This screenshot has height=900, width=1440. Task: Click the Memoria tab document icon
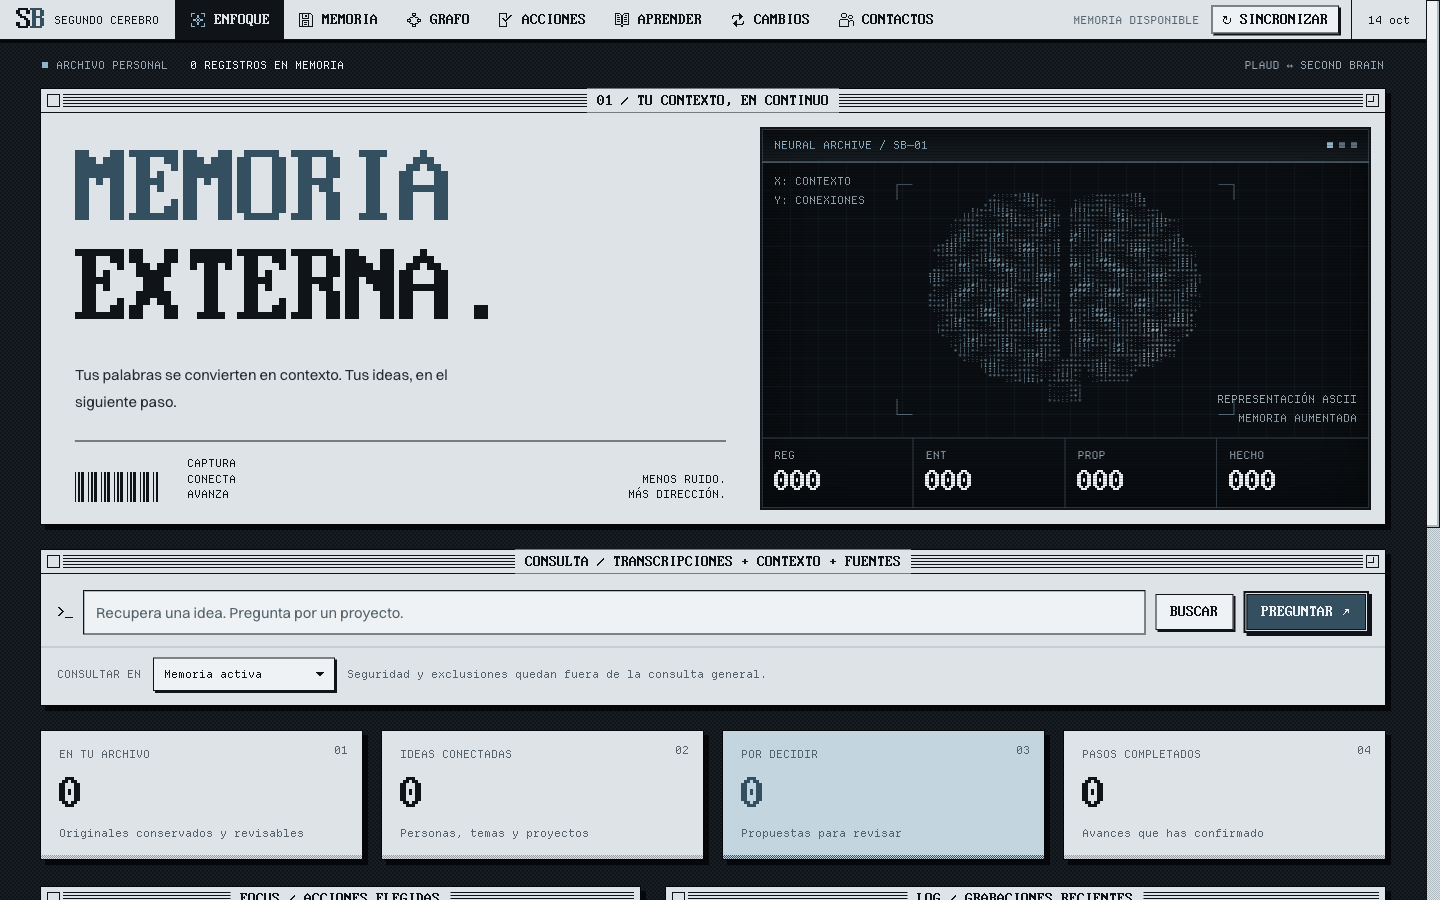pyautogui.click(x=306, y=20)
